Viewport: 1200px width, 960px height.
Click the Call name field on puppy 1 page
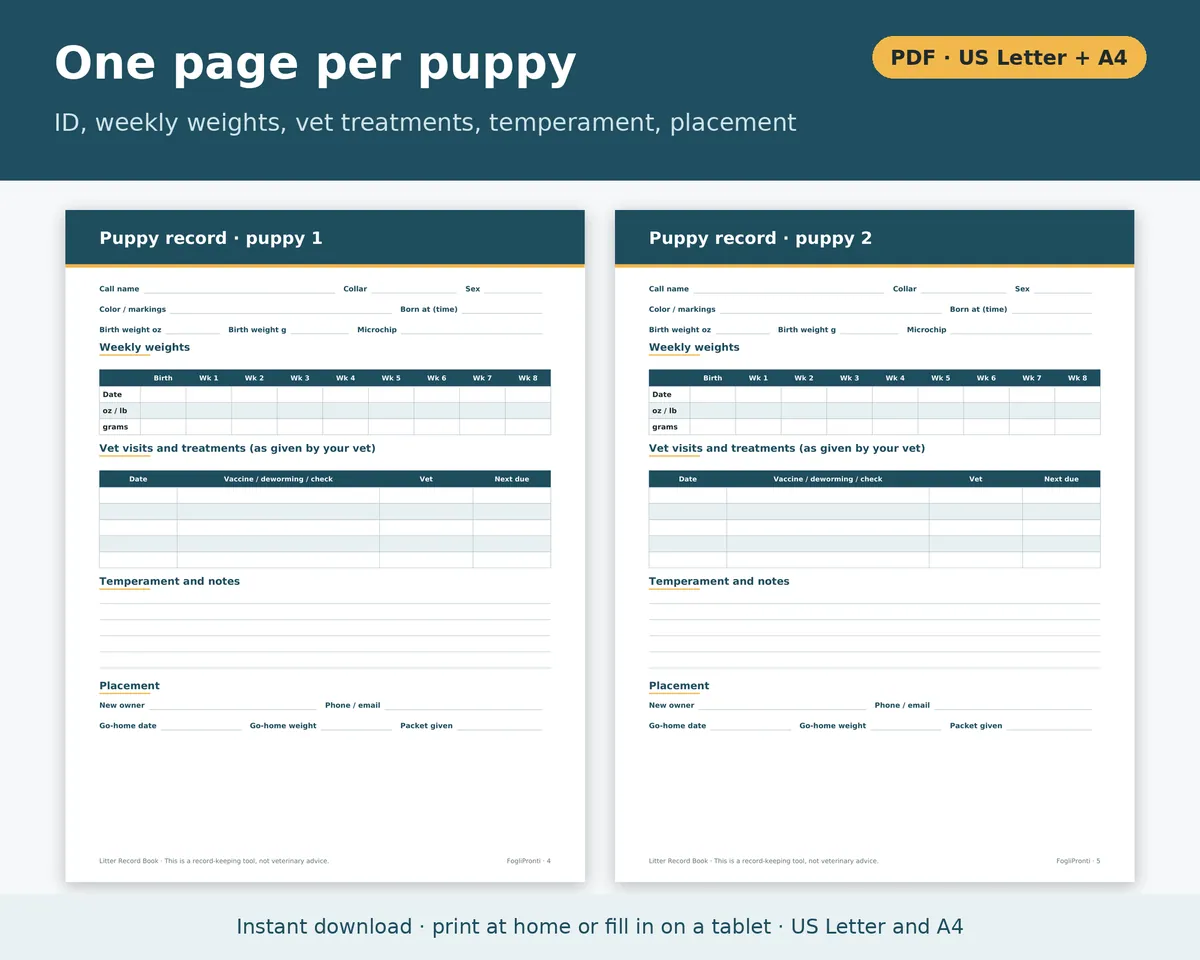tap(239, 289)
